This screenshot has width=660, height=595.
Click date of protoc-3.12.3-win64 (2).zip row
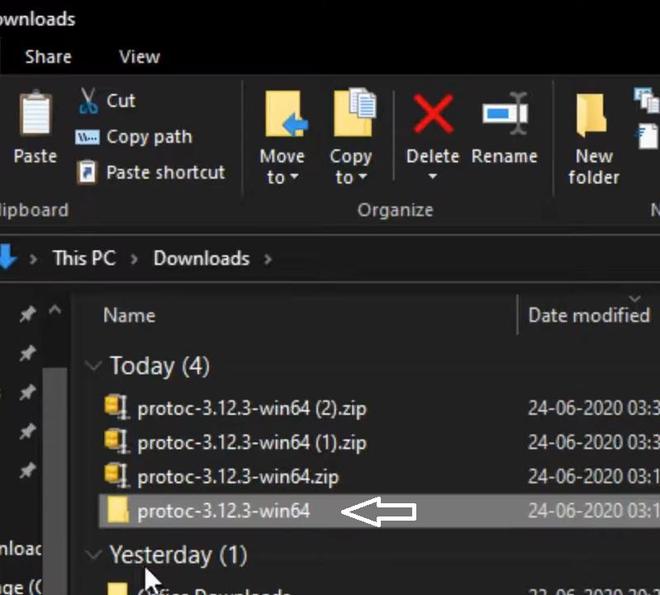click(x=593, y=408)
